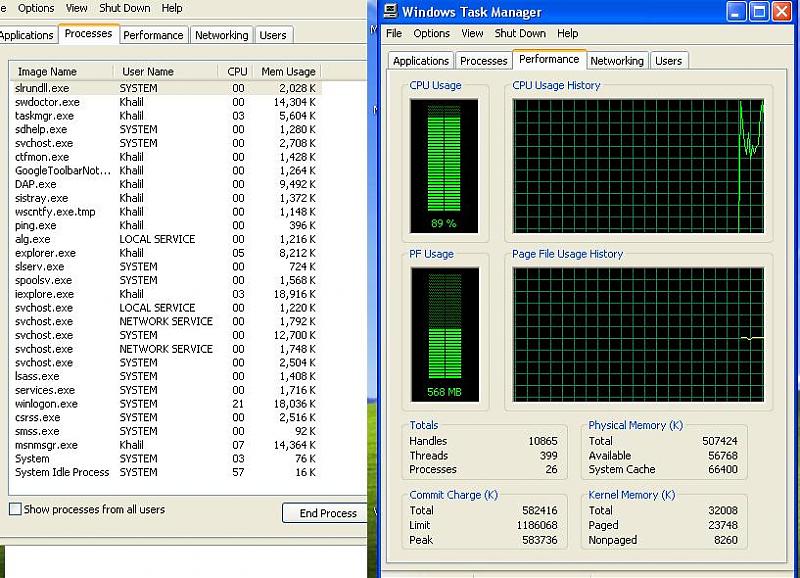Viewport: 800px width, 578px height.
Task: Select the msnmsgr.exe process row
Action: pyautogui.click(x=46, y=445)
